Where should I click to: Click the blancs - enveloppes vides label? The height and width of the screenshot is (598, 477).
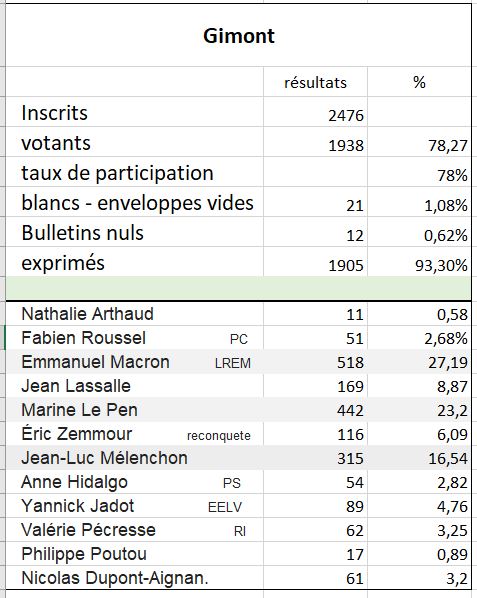point(137,203)
